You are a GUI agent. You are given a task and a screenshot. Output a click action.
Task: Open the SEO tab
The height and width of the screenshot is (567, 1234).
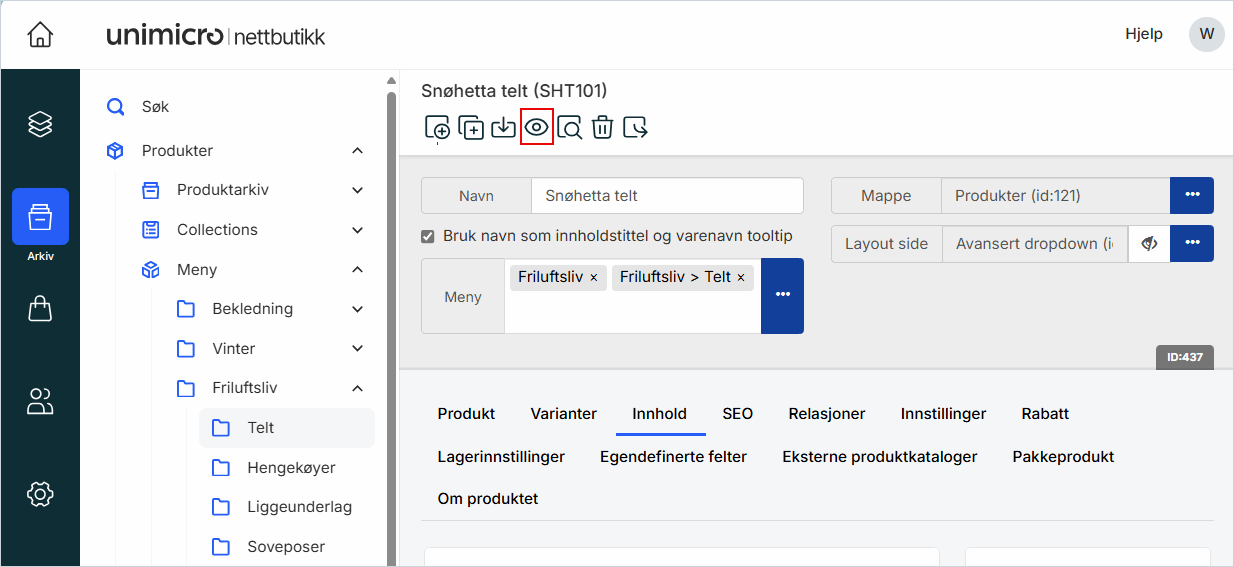[x=737, y=414]
